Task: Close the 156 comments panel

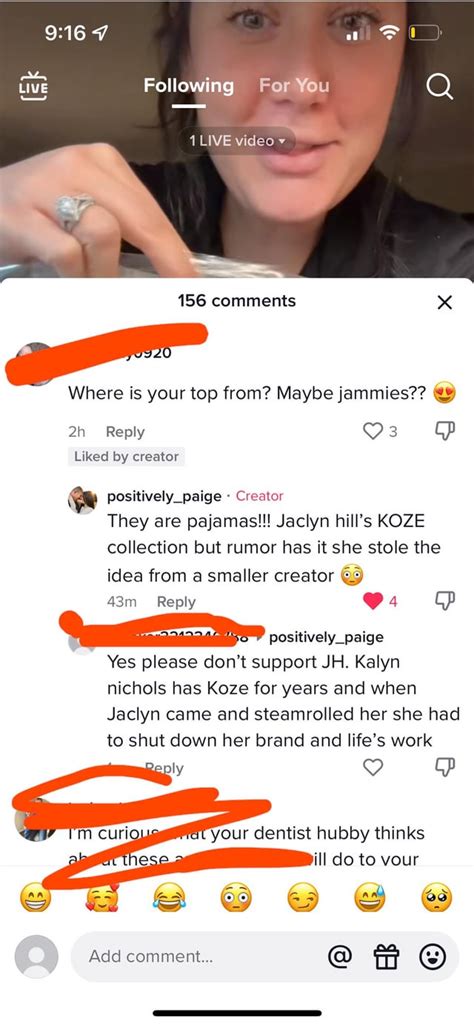Action: coord(445,302)
